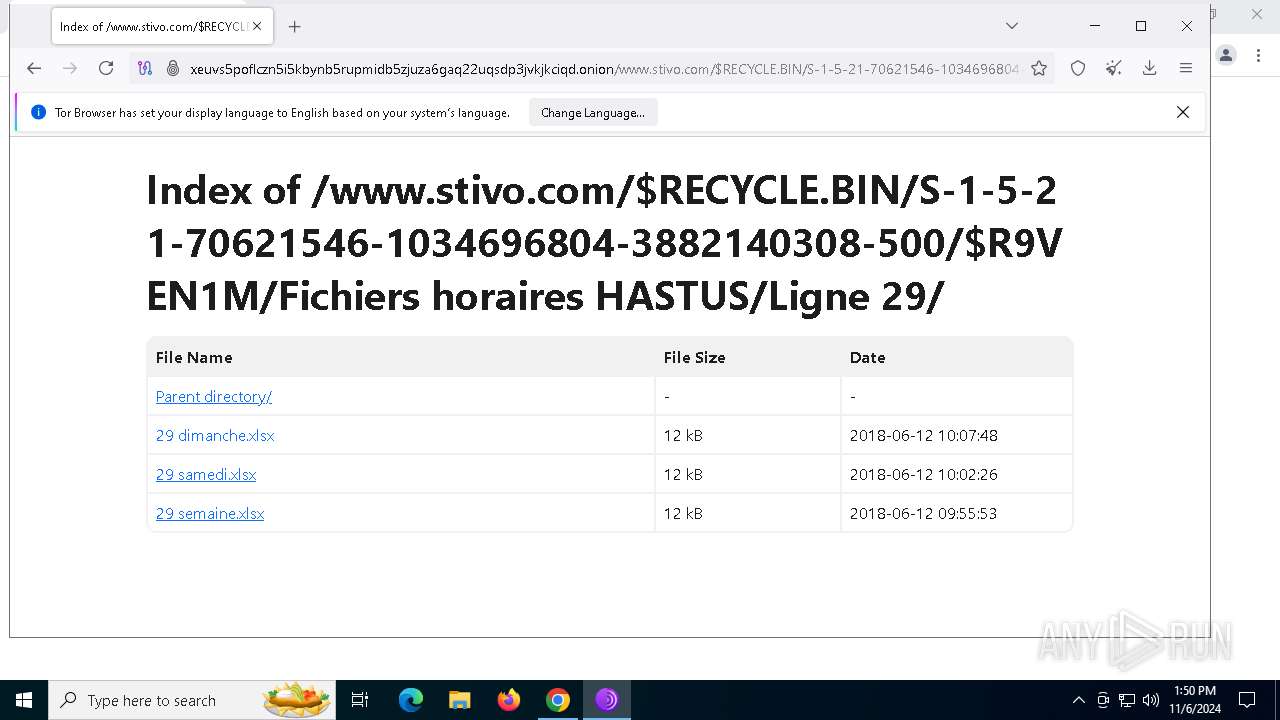Go back to the previous page
This screenshot has width=1280, height=720.
(x=34, y=68)
